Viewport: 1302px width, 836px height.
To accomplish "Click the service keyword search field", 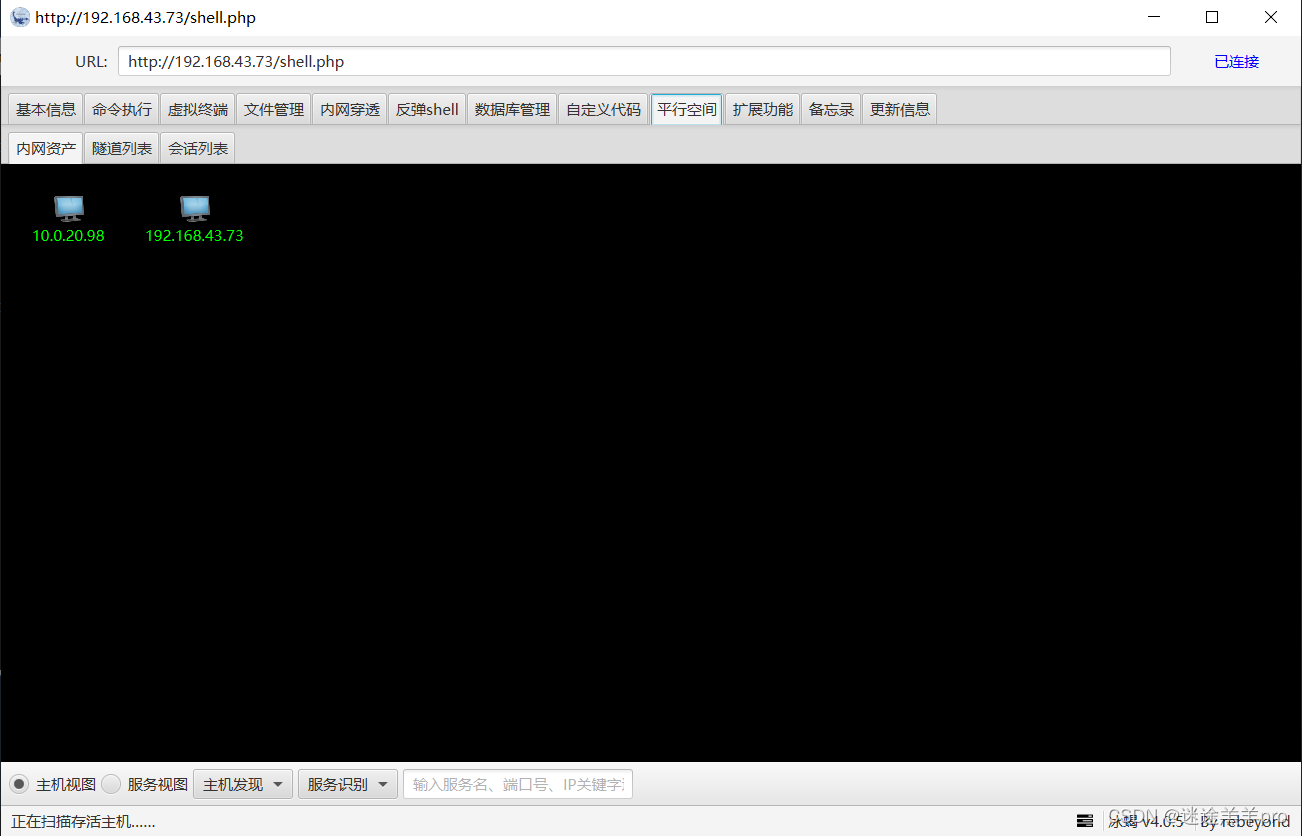I will (x=518, y=784).
